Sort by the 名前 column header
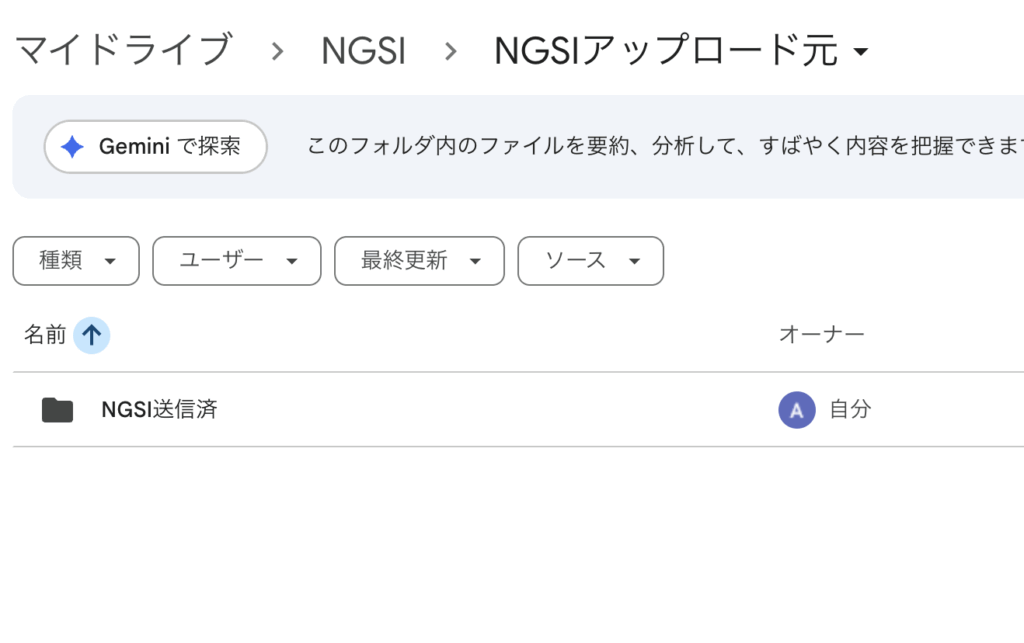The width and height of the screenshot is (1024, 643). point(45,335)
